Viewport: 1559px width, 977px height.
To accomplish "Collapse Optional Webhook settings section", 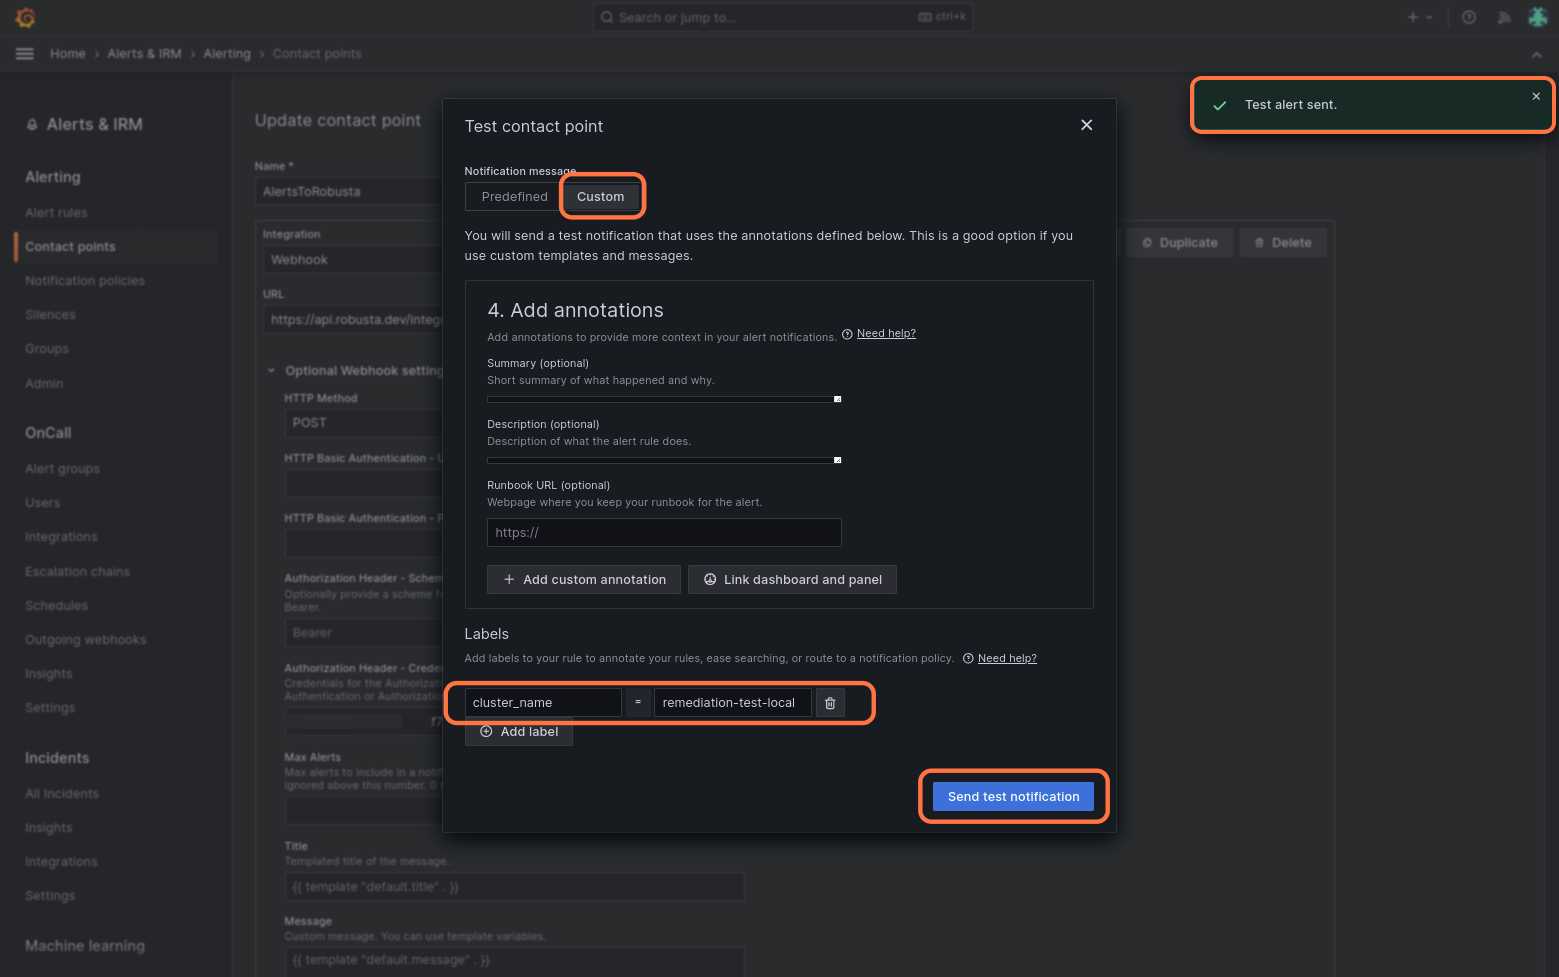I will 271,371.
